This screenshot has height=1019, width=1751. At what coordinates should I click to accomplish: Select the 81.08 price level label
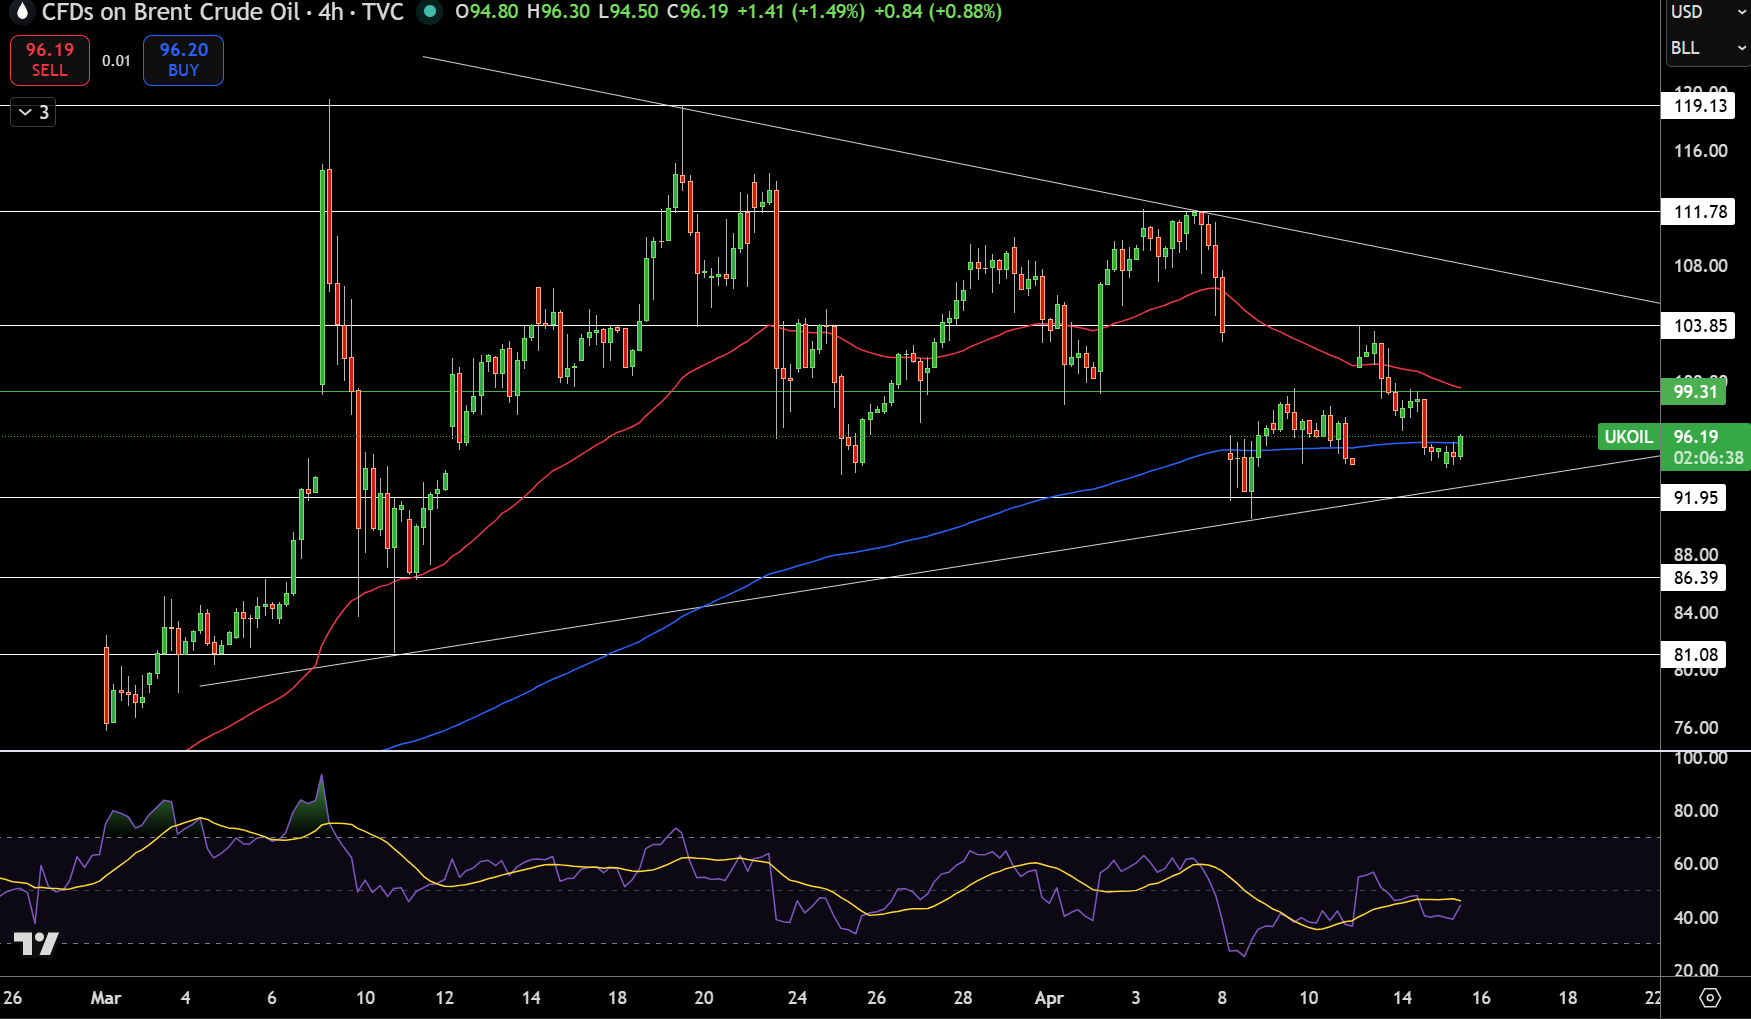1694,655
